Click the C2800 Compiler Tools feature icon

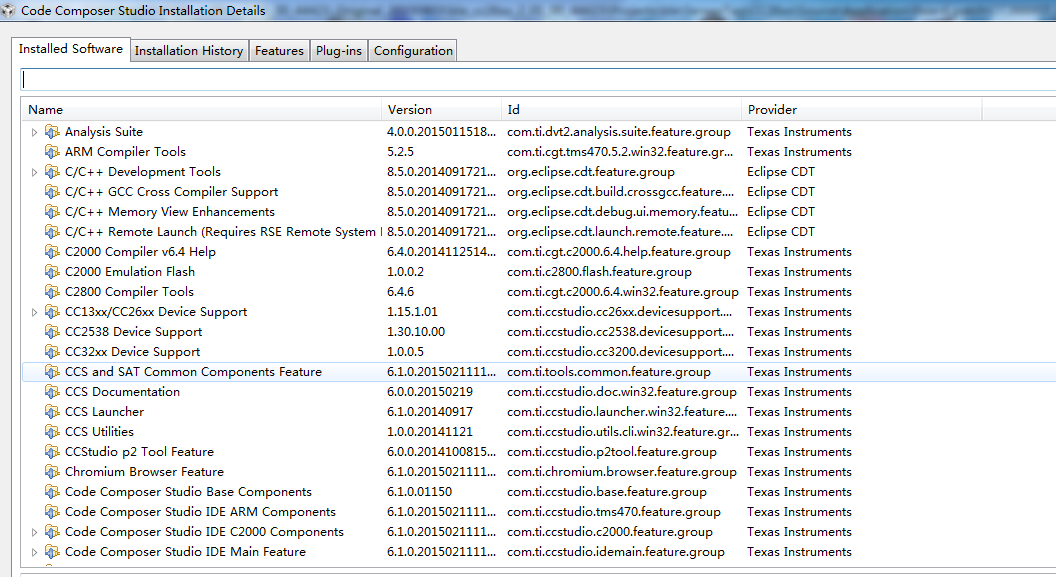pos(53,292)
